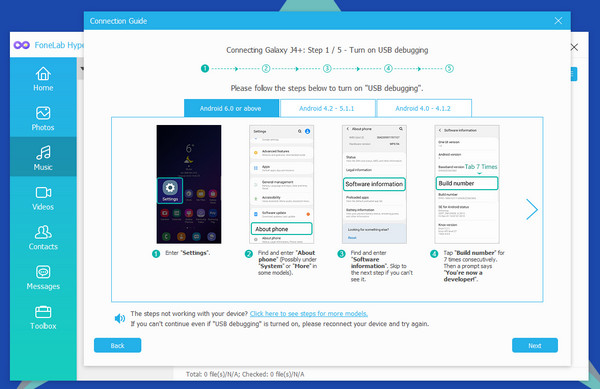Click the 'Connecting Galaxy J4+' step heading
The width and height of the screenshot is (600, 389).
pyautogui.click(x=327, y=50)
